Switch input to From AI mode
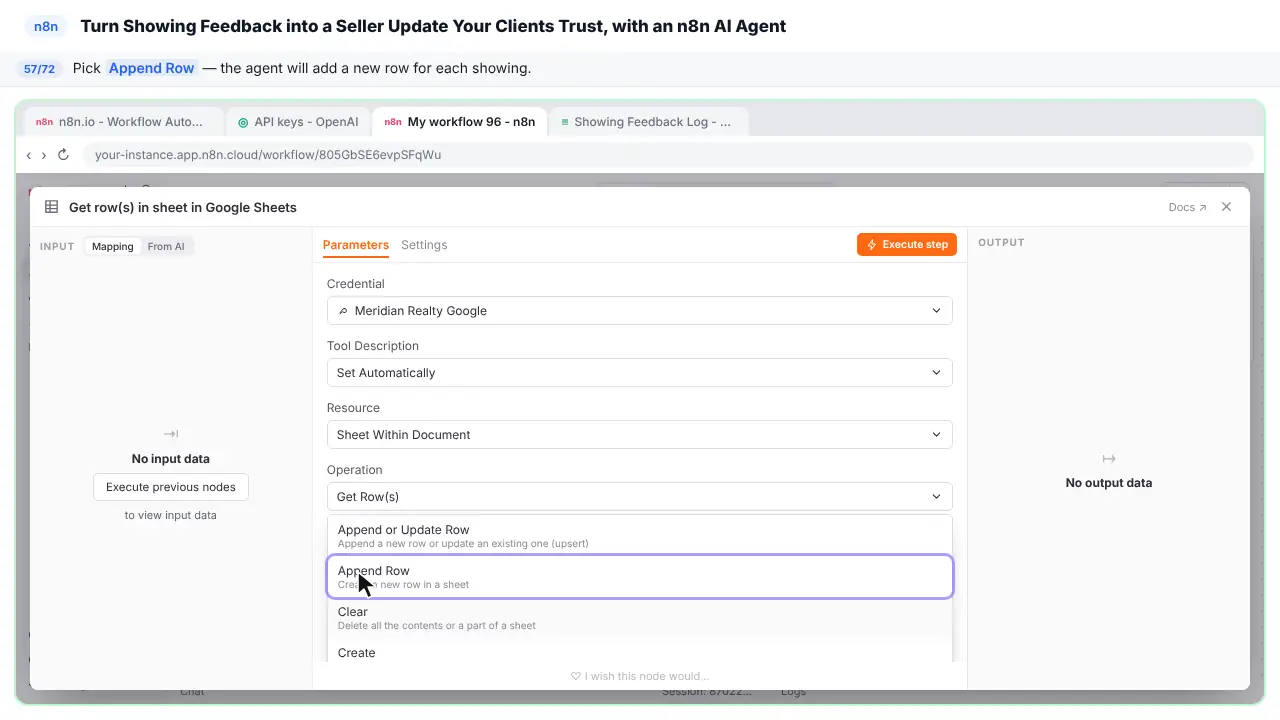 (x=166, y=246)
